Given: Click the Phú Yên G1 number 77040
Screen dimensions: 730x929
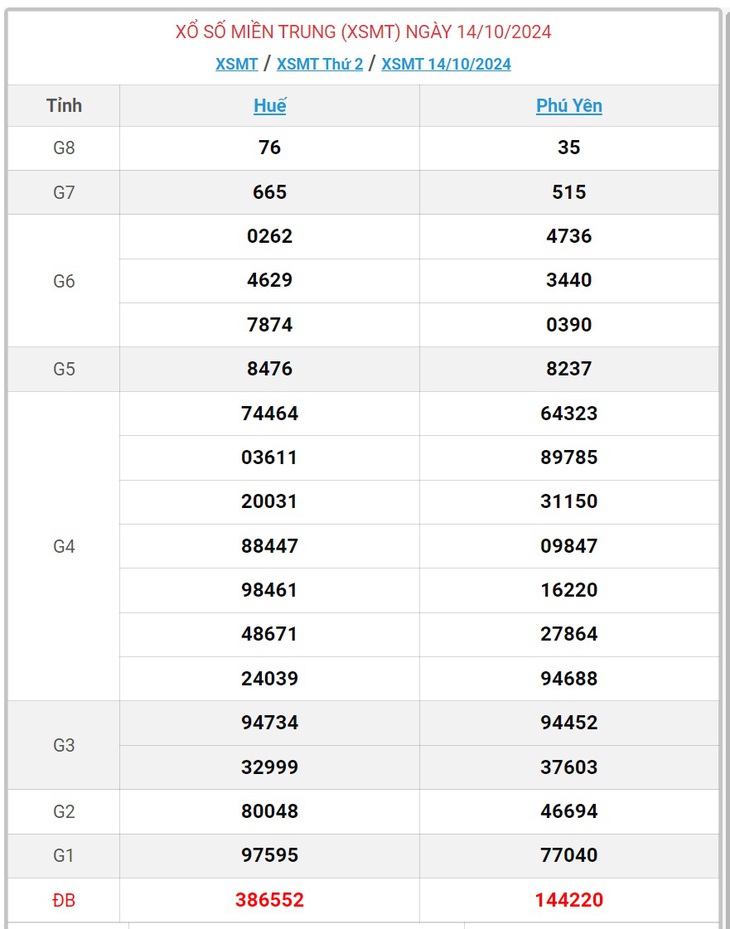Looking at the screenshot, I should [x=569, y=855].
